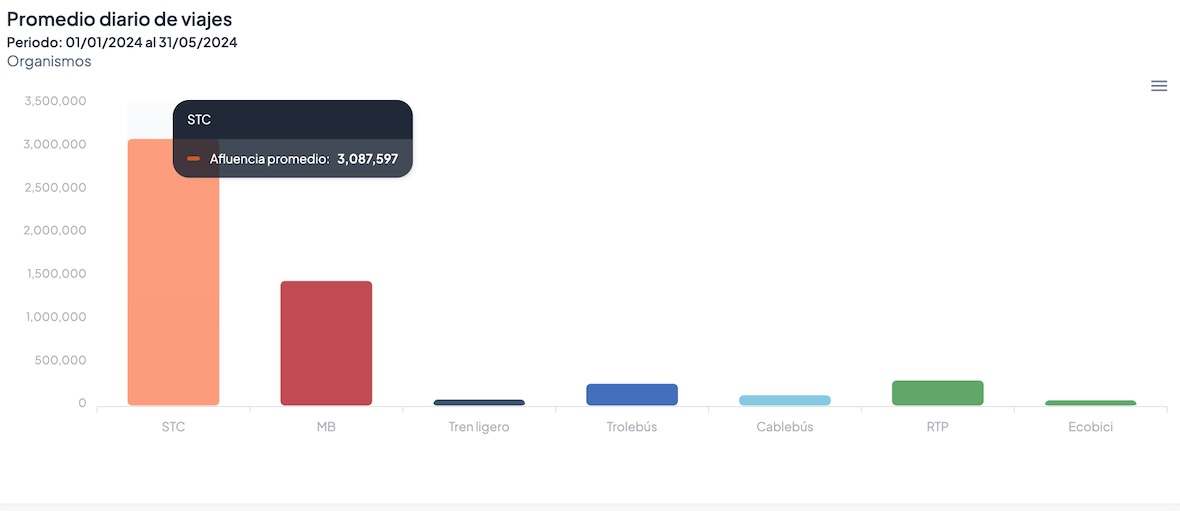This screenshot has height=511, width=1180.
Task: Select the red MB bar
Action: coord(326,343)
